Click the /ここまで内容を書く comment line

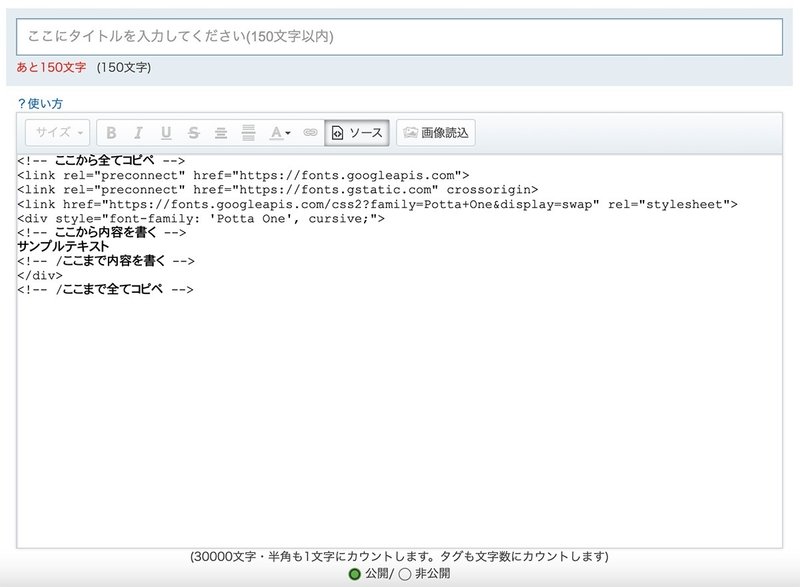click(x=106, y=261)
